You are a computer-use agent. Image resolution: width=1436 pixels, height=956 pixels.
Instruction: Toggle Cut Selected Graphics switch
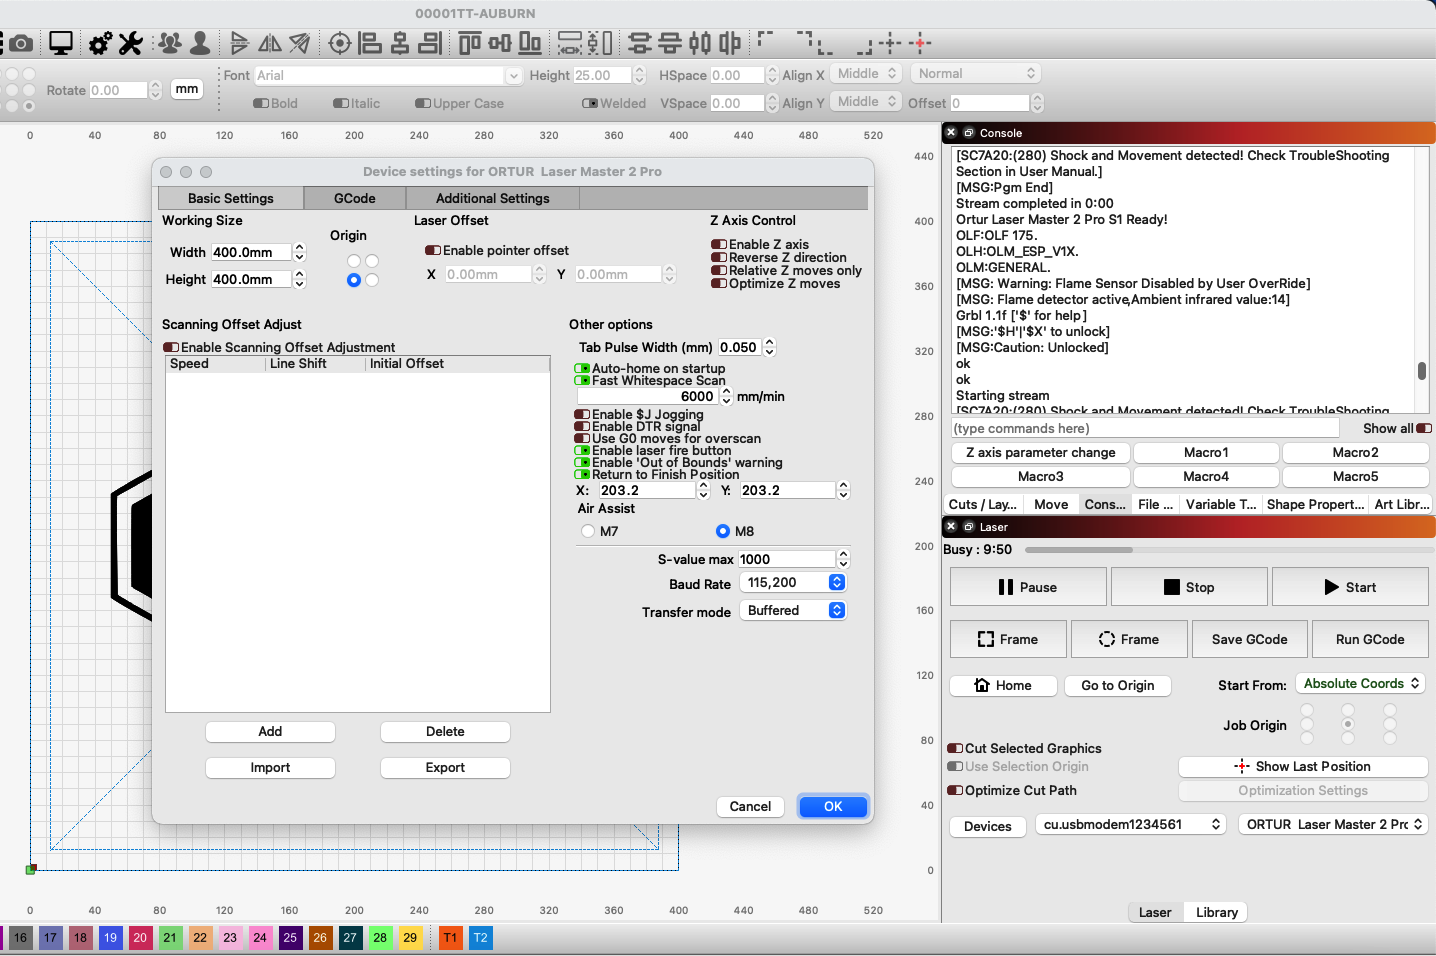[x=955, y=748]
